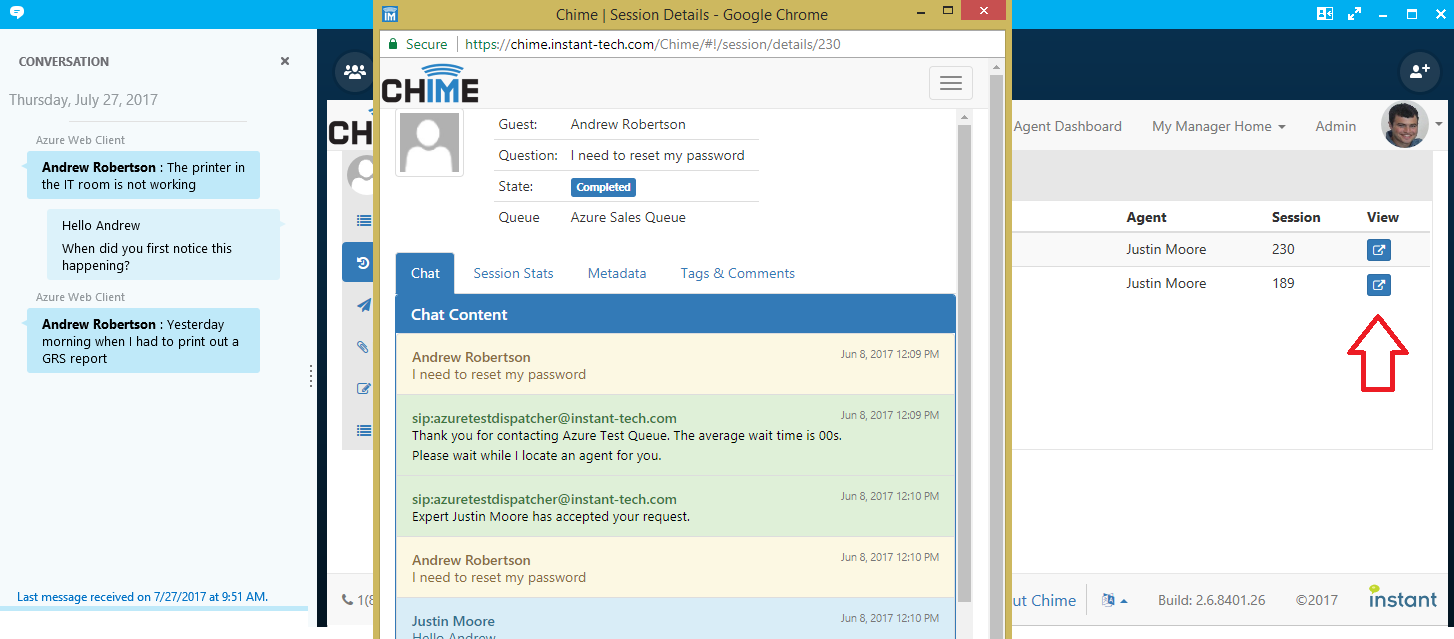
Task: Click the add participants icon
Action: 1420,71
